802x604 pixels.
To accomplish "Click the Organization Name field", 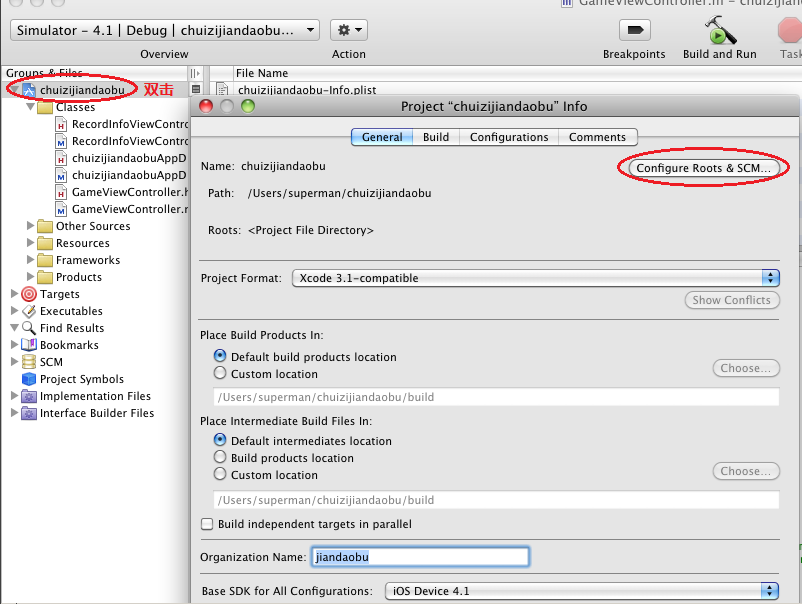I will click(420, 557).
